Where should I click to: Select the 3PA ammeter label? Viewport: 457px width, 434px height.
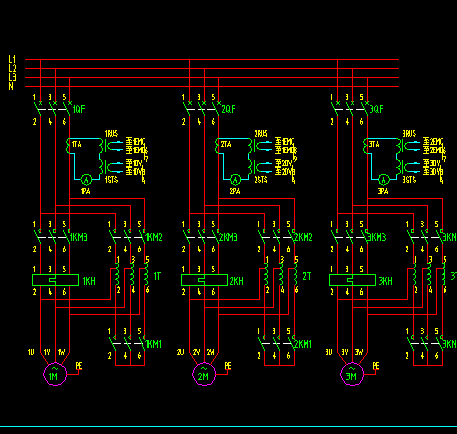tap(383, 191)
